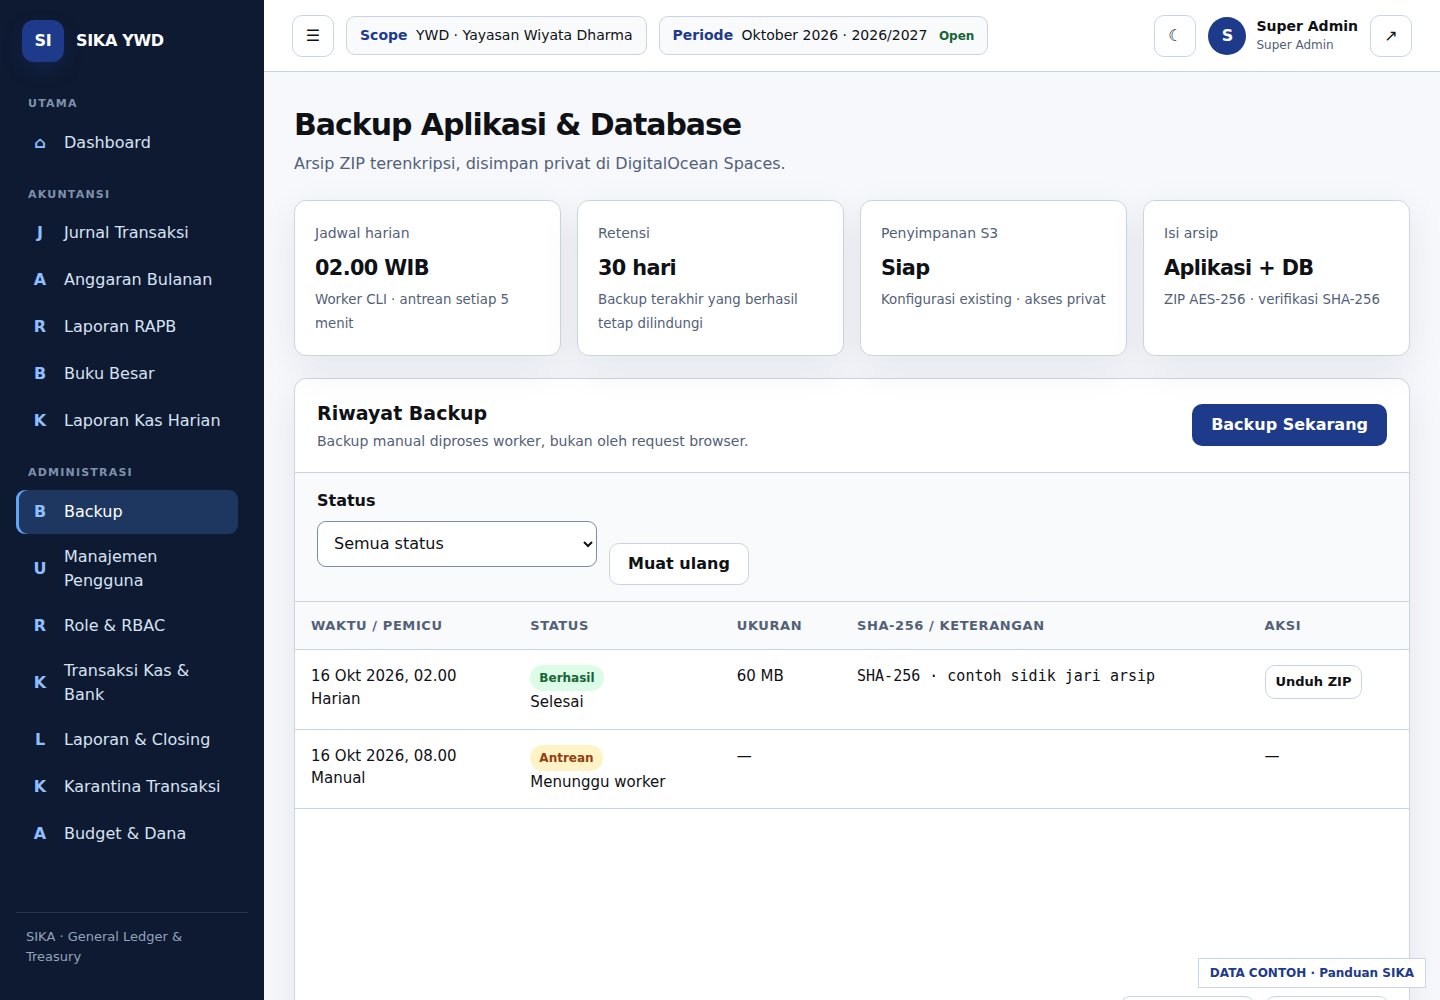Click the logout arrow icon top right
1440x1000 pixels.
pyautogui.click(x=1391, y=36)
